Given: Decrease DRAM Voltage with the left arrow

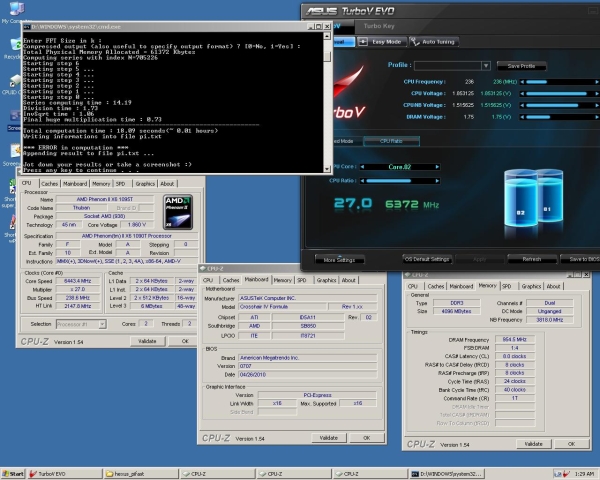Looking at the screenshot, I should click(x=522, y=117).
